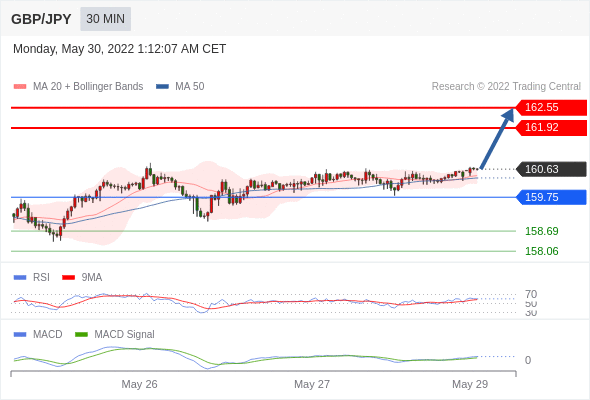Click the MA 20 Bollinger Bands legend swatch
This screenshot has height=400, width=590.
pos(20,87)
